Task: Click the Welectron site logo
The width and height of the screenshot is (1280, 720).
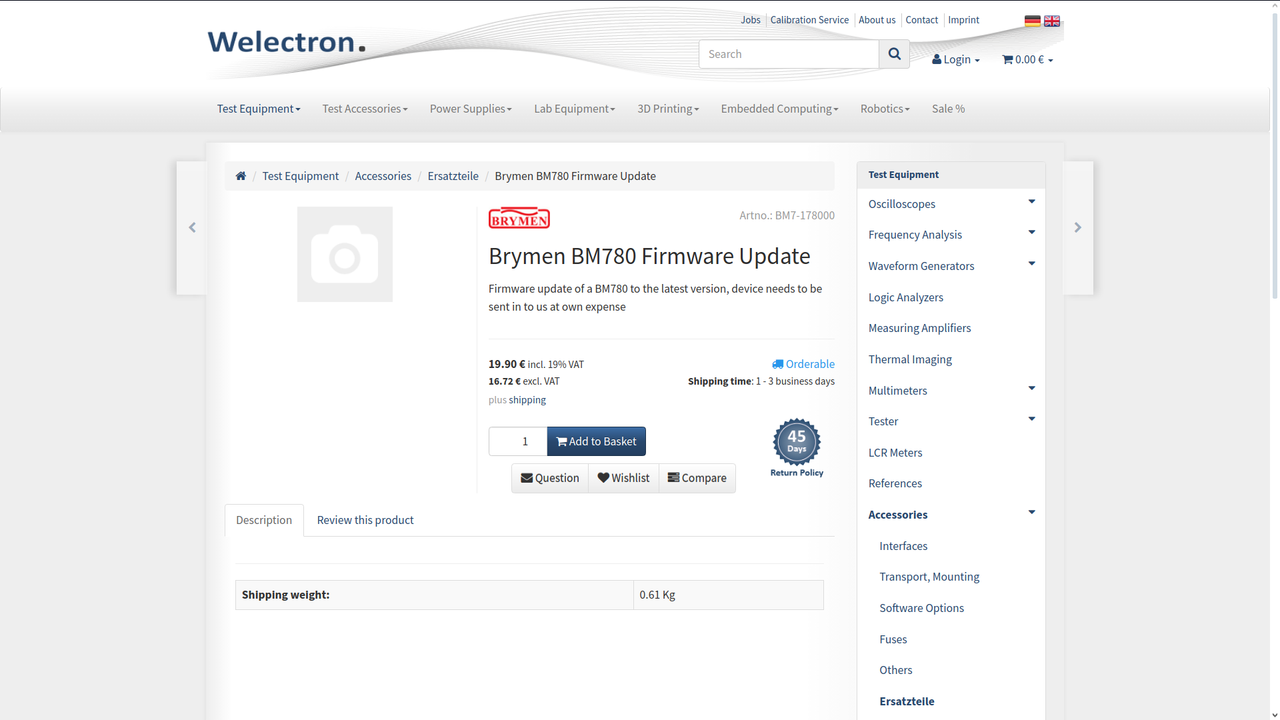Action: tap(287, 42)
